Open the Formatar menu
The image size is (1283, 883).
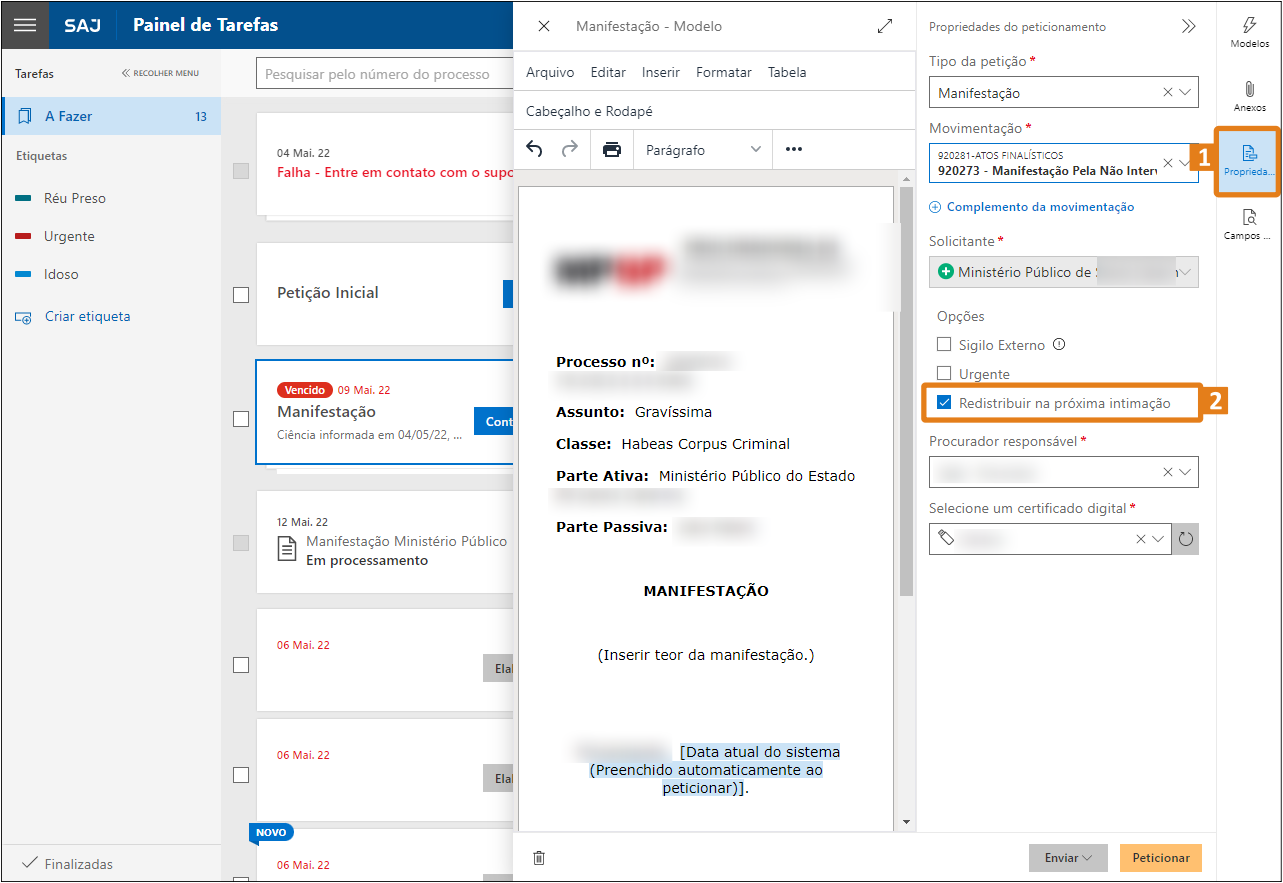724,72
